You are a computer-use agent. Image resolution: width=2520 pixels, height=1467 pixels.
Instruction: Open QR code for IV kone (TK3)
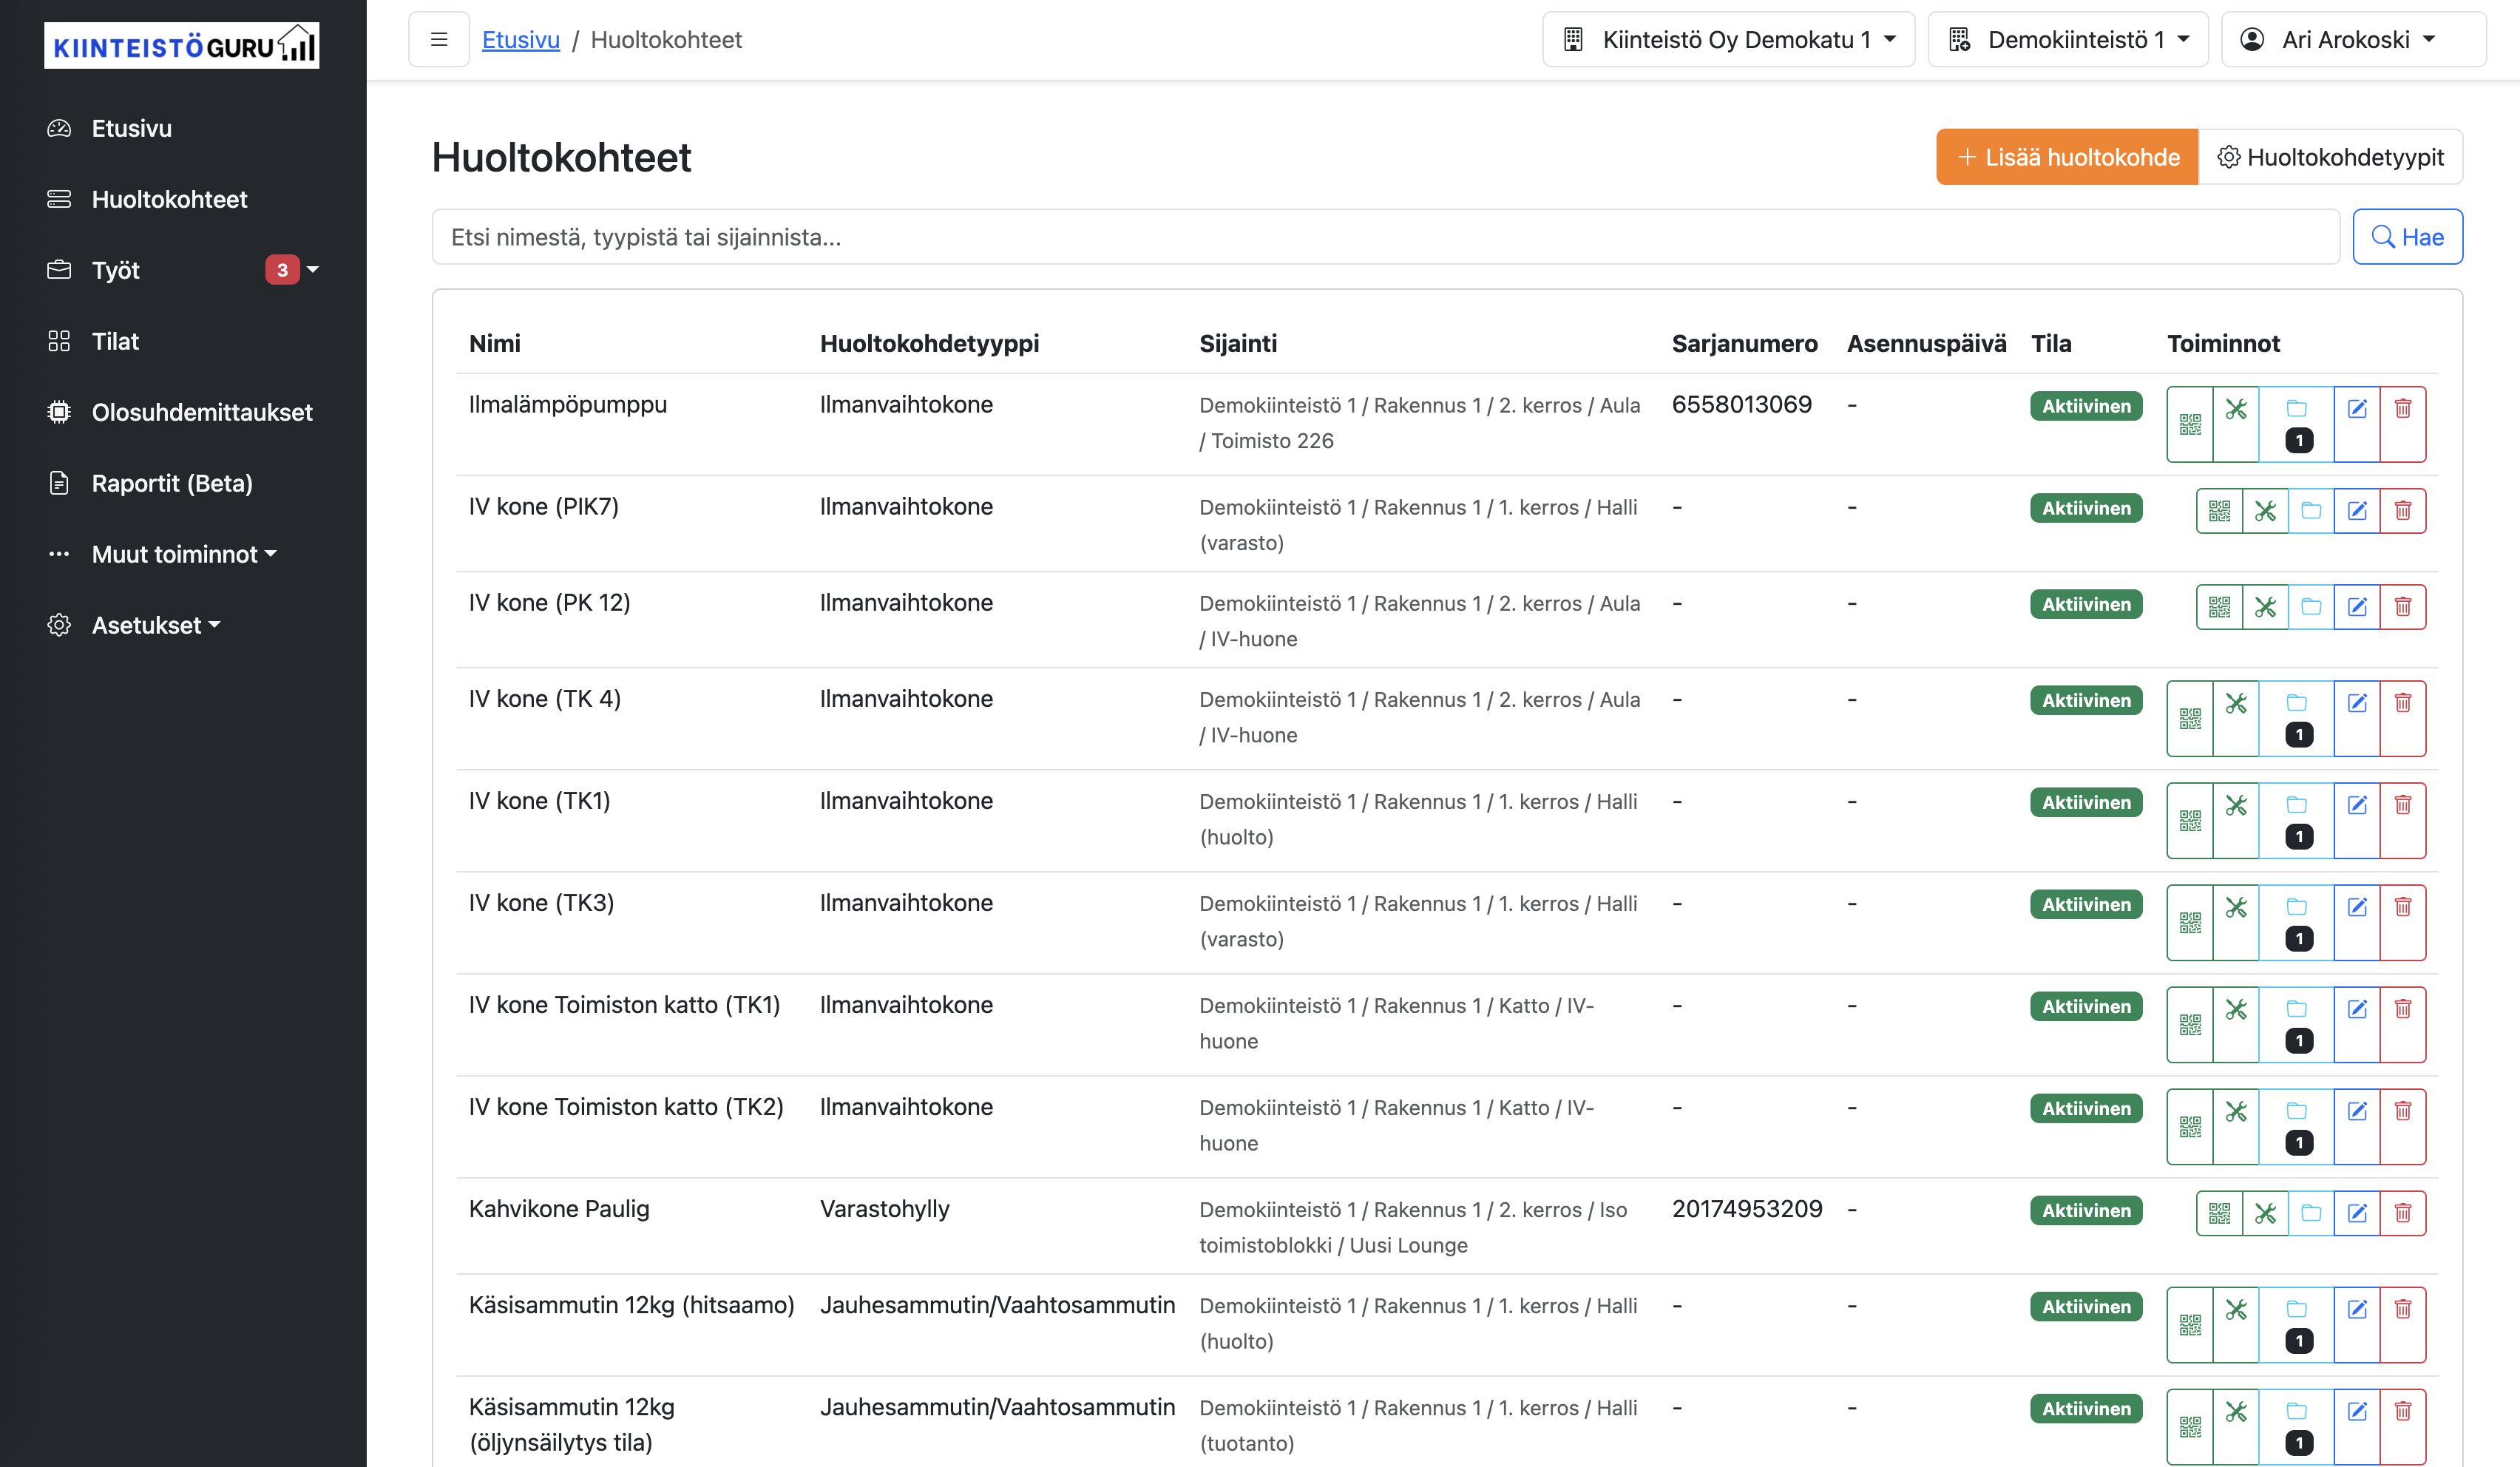point(2189,922)
